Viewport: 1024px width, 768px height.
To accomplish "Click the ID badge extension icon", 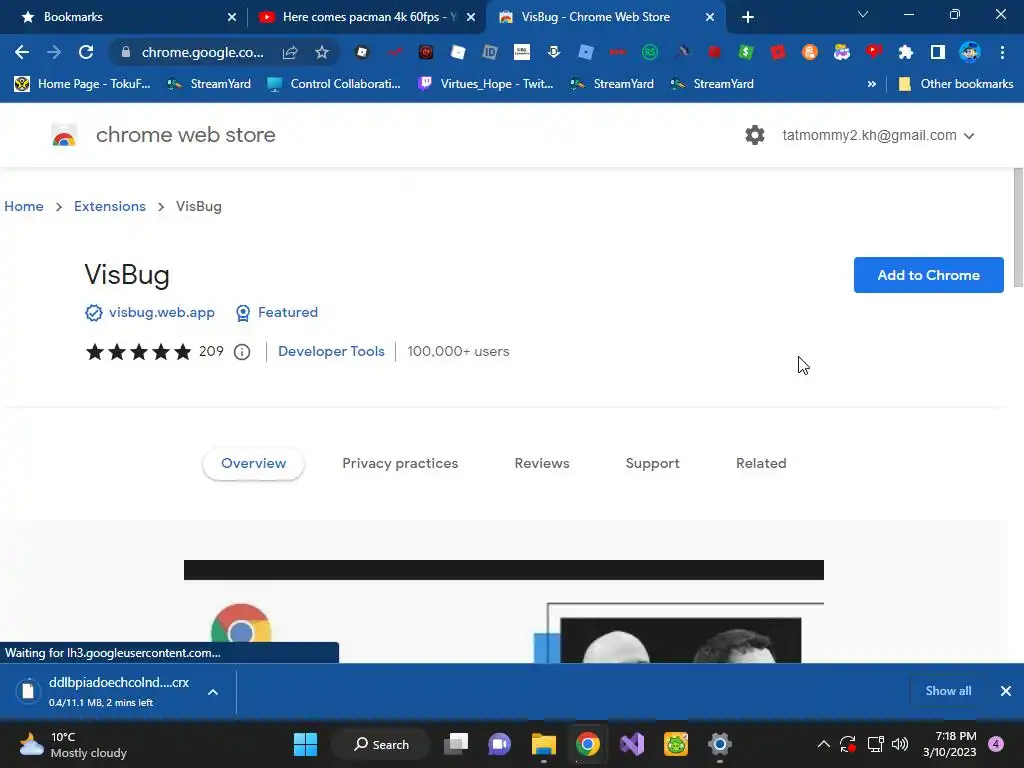I will (490, 52).
